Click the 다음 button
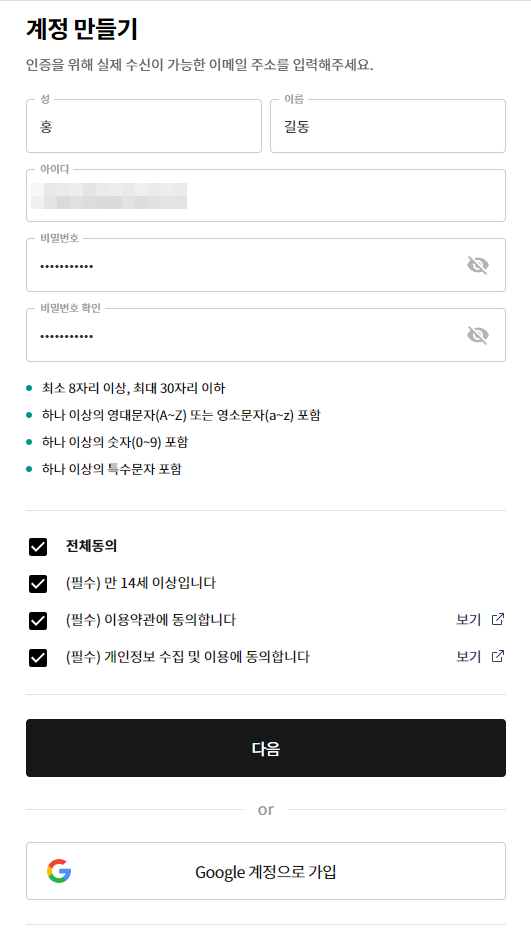 pos(266,748)
